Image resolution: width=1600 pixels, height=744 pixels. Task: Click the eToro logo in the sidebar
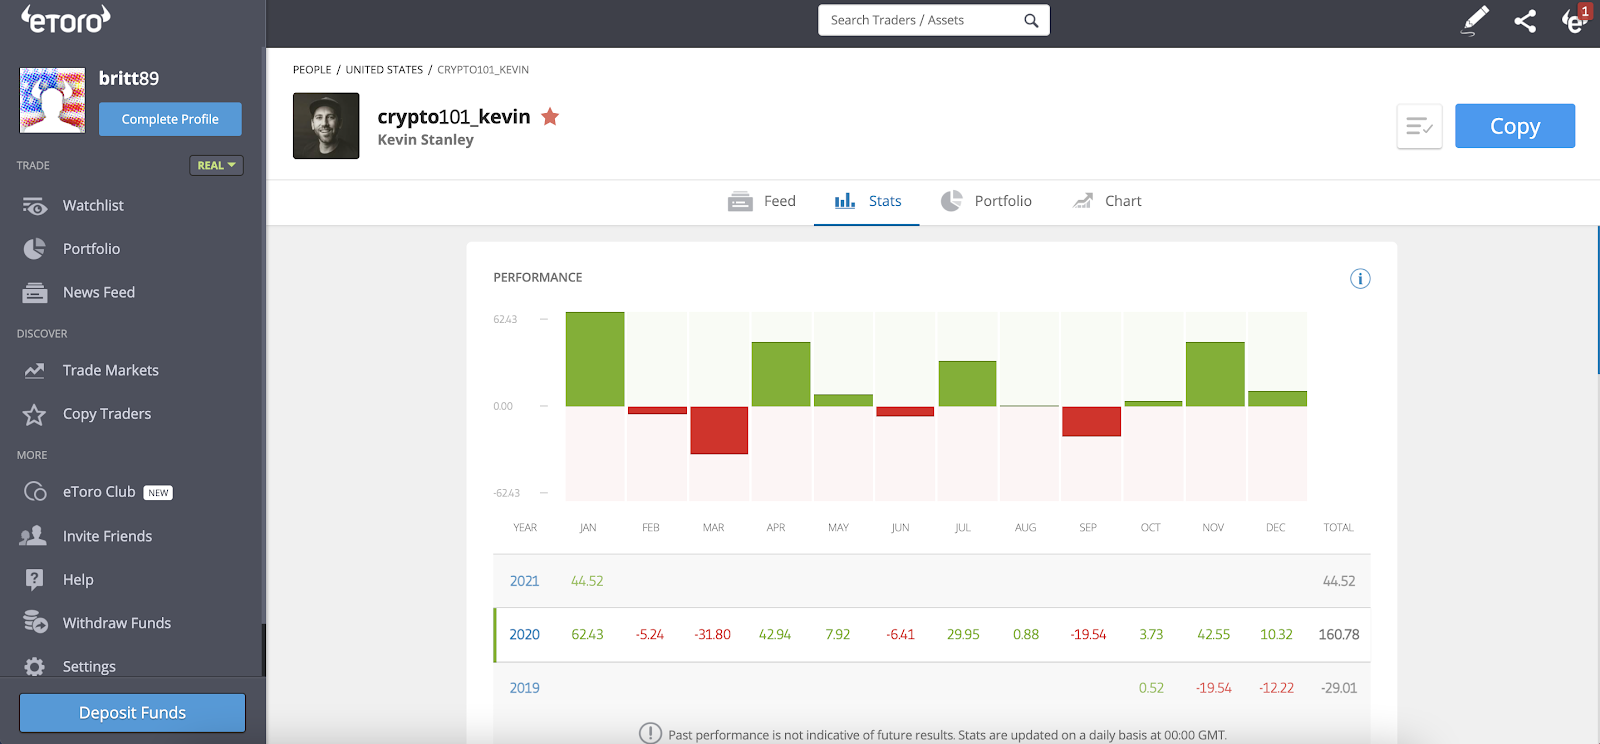tap(66, 18)
